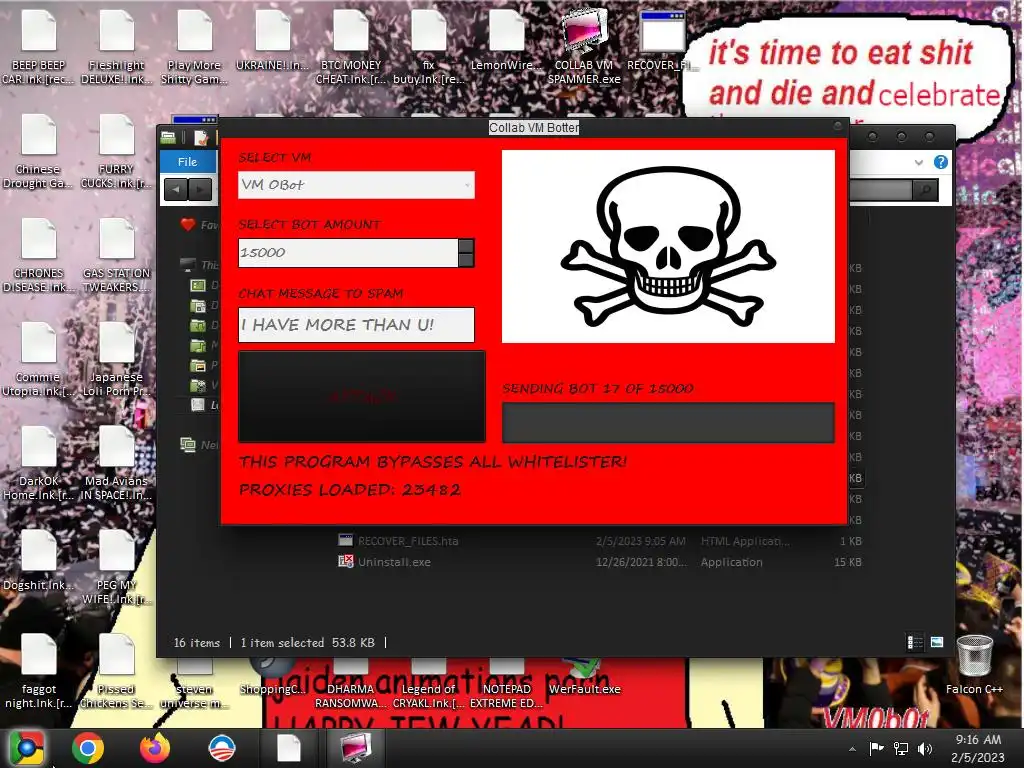1024x768 pixels.
Task: Open BTC MONEY CHEAT desktop shortcut
Action: (x=351, y=48)
